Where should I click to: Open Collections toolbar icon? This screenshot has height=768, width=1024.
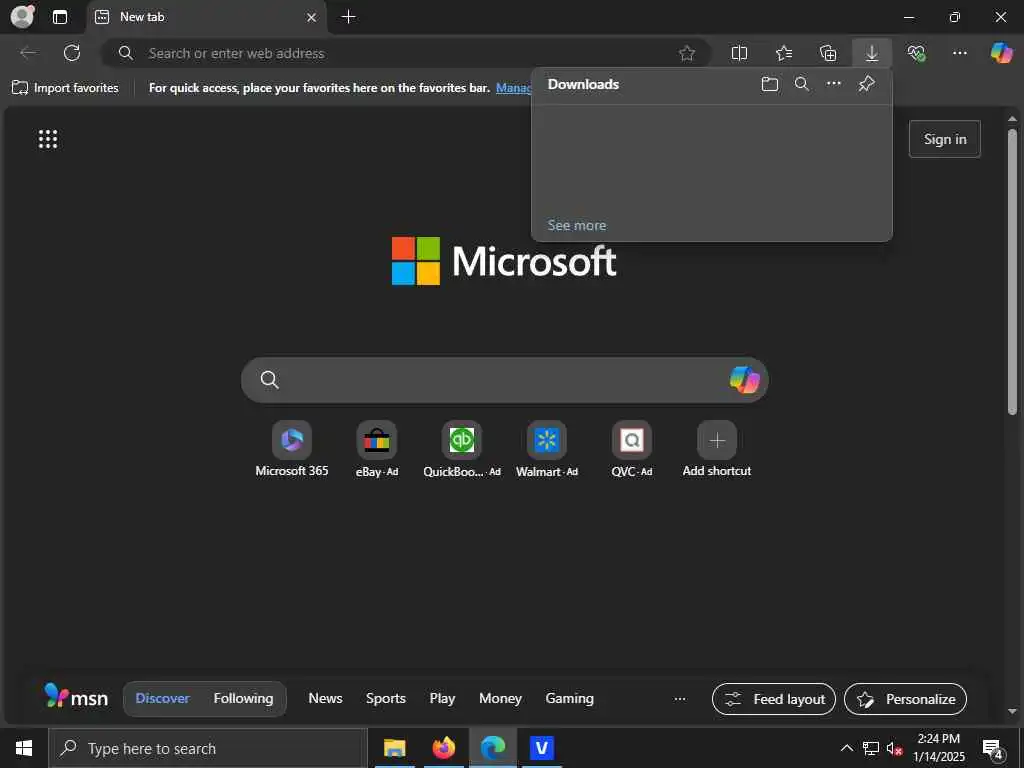point(828,53)
